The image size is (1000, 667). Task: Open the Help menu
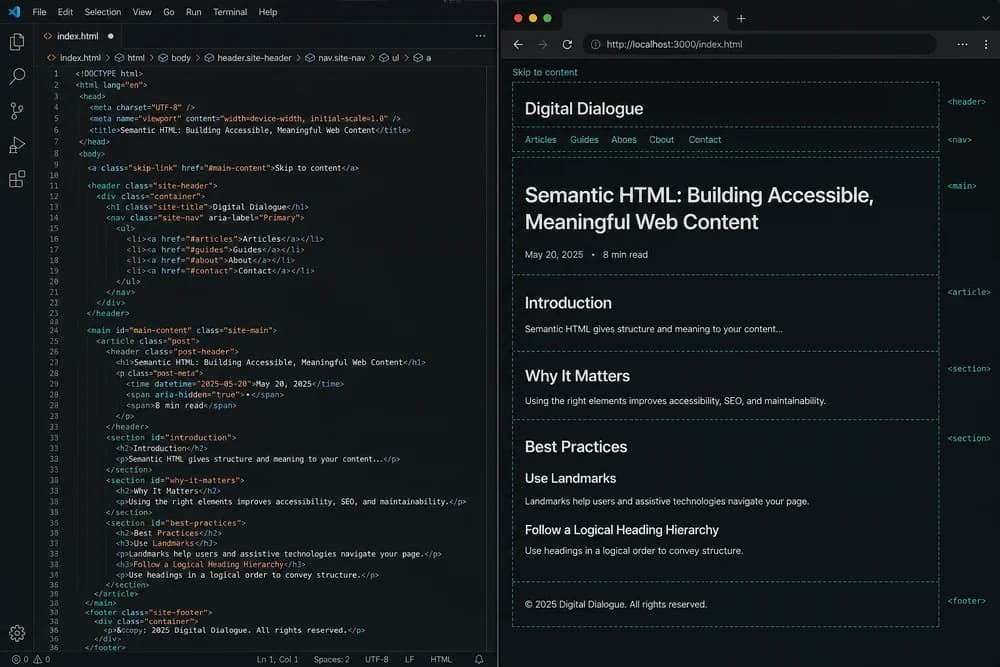[268, 11]
